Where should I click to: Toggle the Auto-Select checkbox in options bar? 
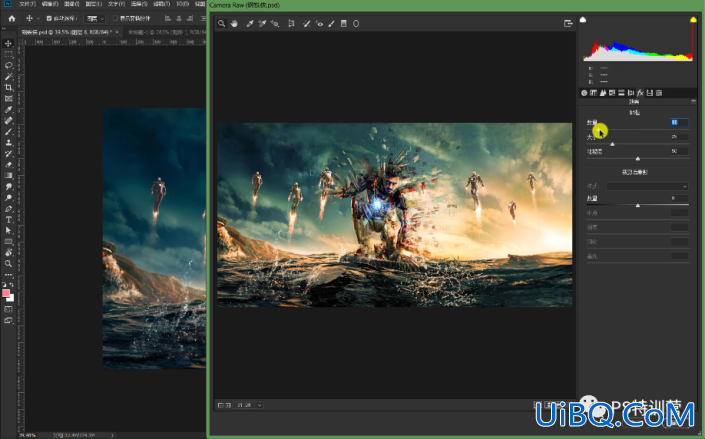pyautogui.click(x=49, y=18)
